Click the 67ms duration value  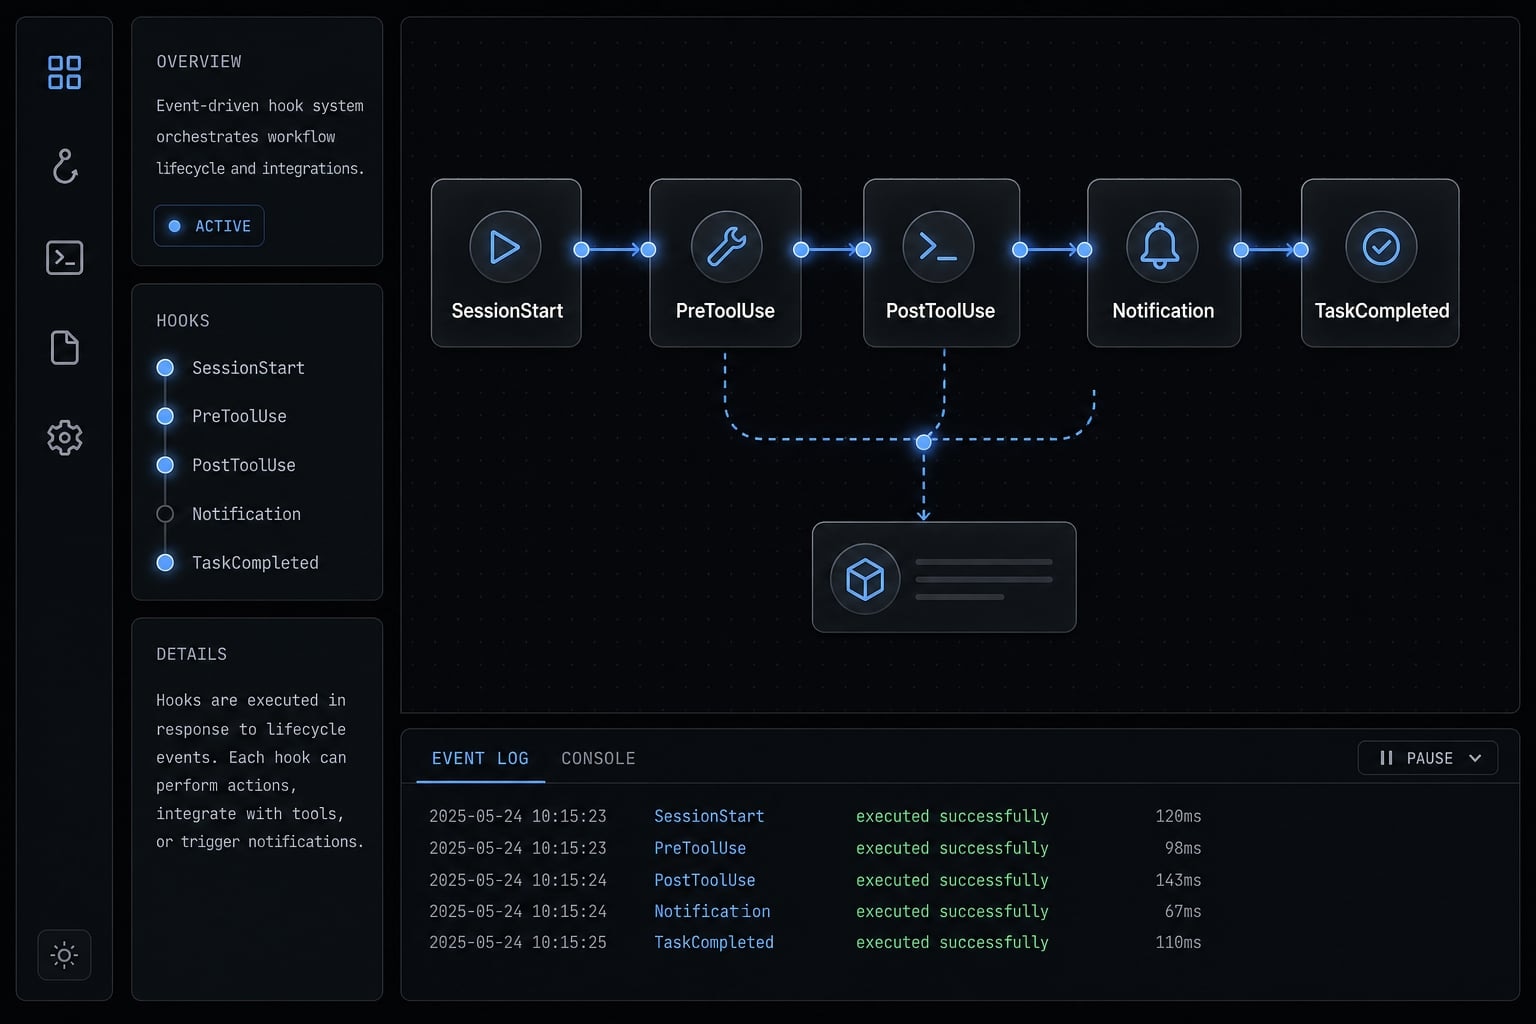1183,911
